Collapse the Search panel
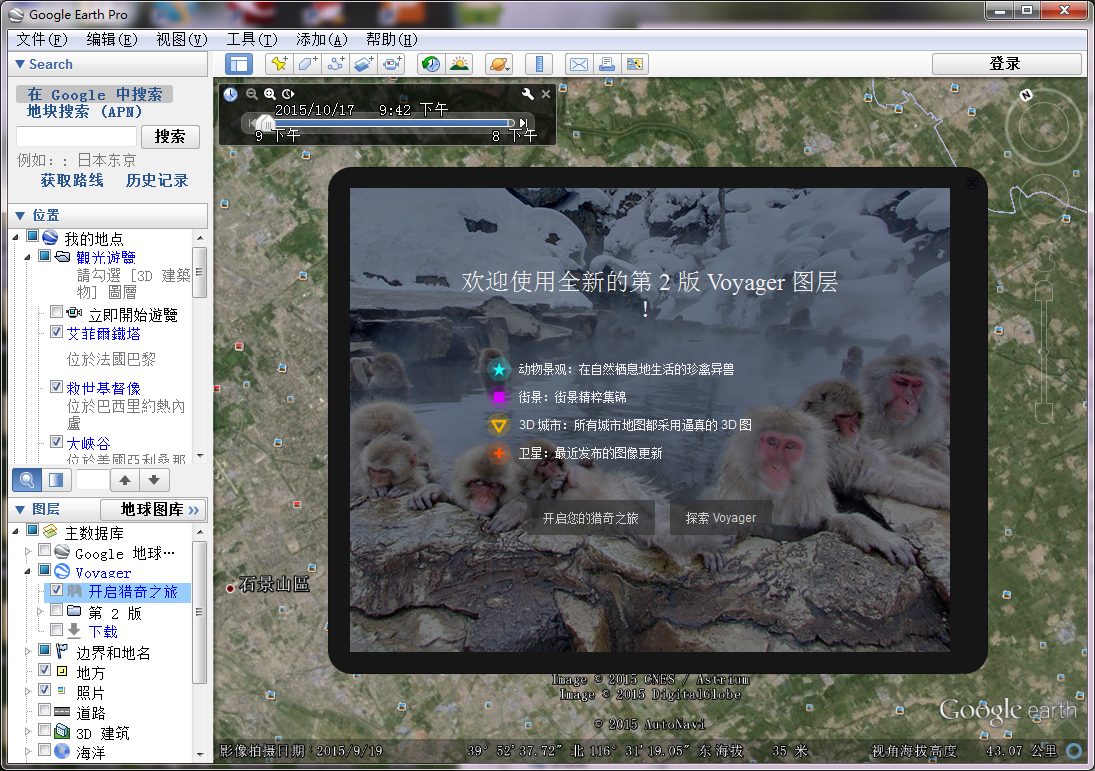This screenshot has width=1095, height=771. (20, 64)
